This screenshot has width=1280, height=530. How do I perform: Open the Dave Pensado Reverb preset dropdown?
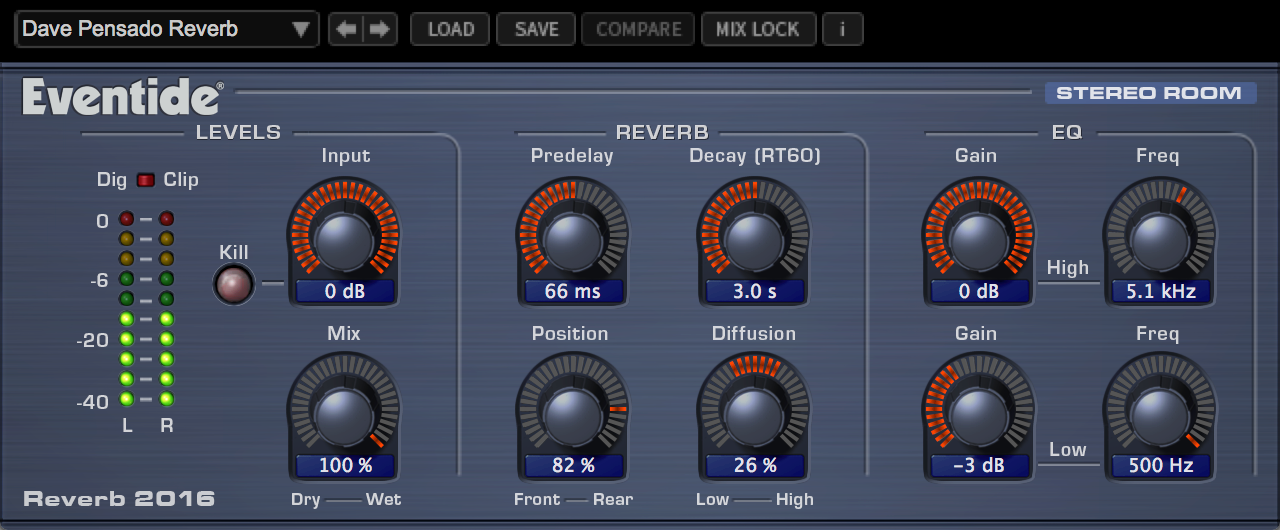pyautogui.click(x=167, y=29)
